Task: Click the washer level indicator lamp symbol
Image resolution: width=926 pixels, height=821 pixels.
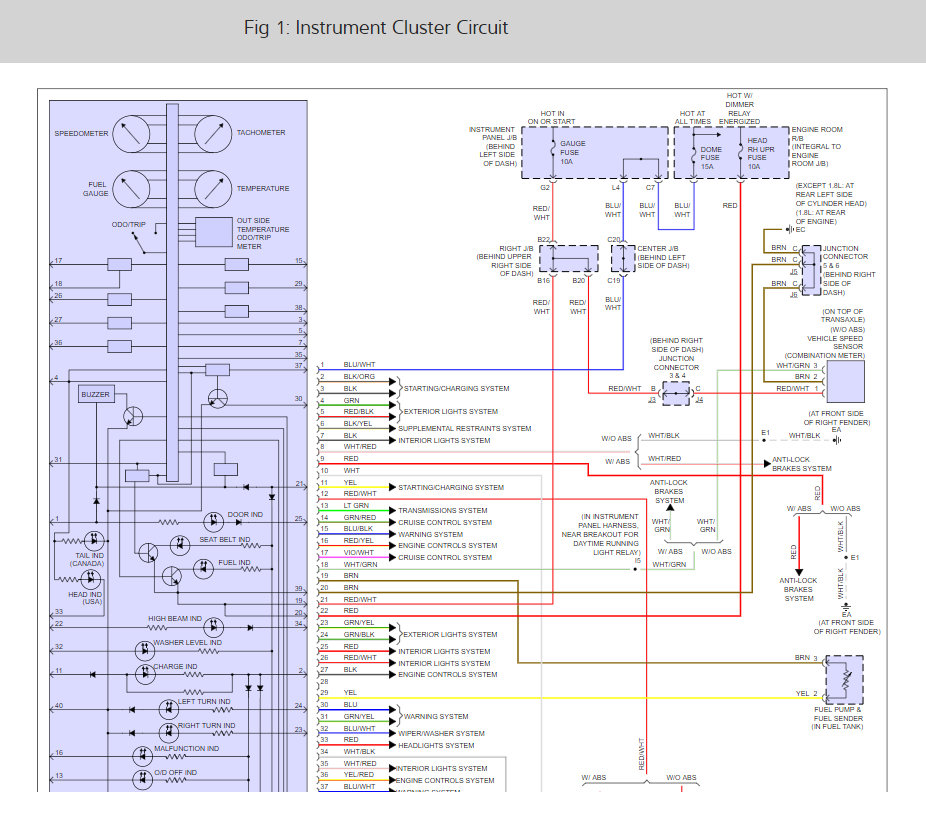Action: (145, 650)
